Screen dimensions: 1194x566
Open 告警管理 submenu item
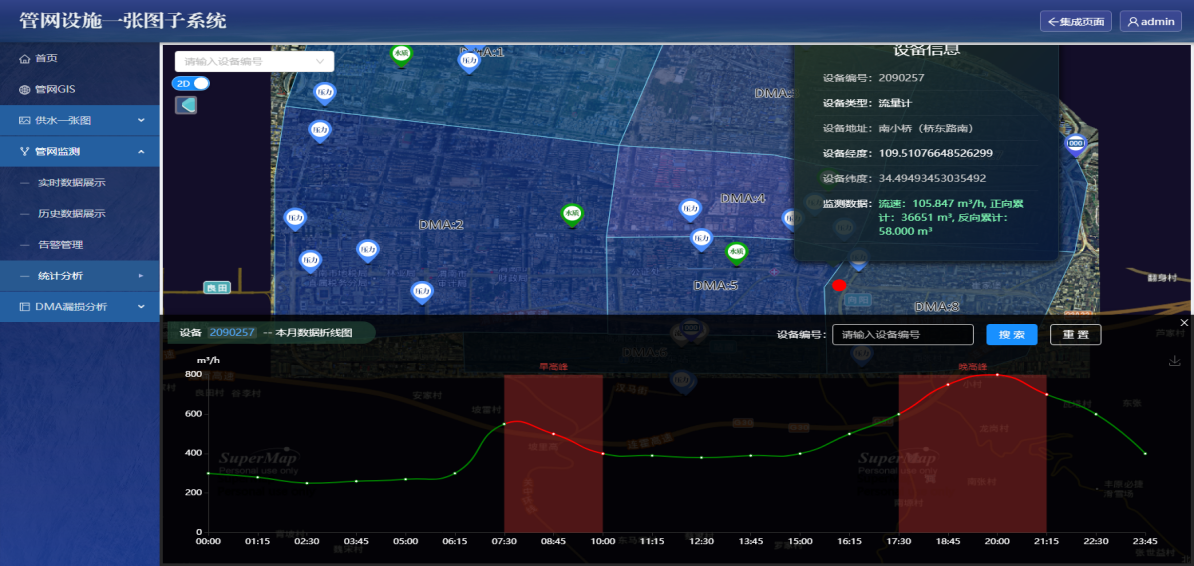coord(60,245)
